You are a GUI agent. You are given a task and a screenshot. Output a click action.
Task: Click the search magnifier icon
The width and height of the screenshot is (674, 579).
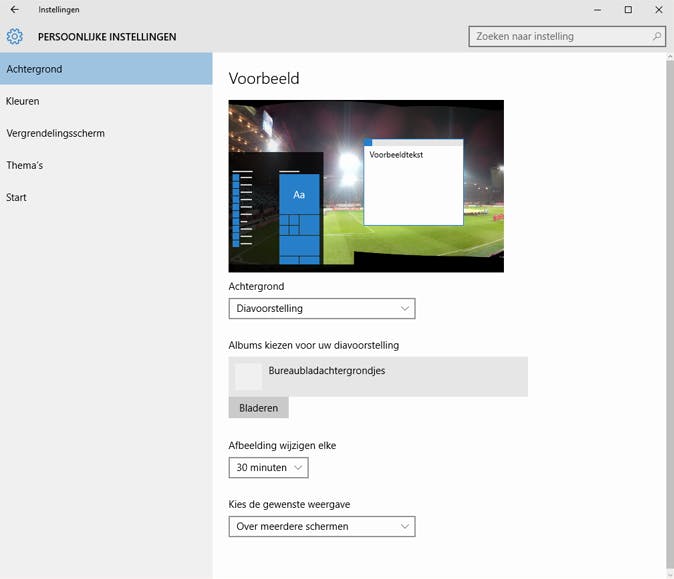pyautogui.click(x=656, y=37)
